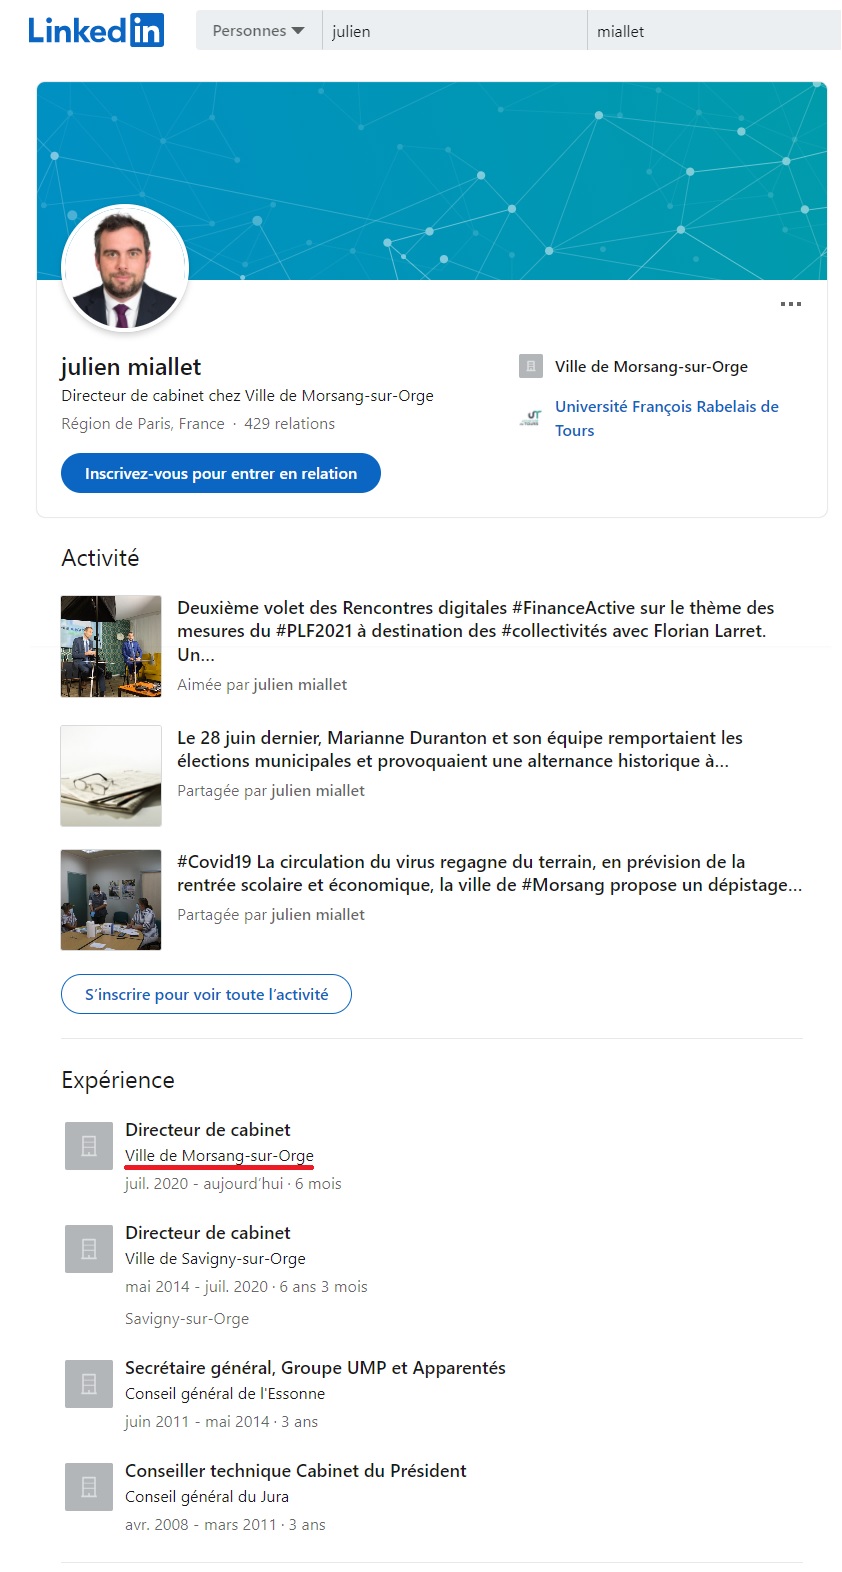Open the Personnes search category dropdown
The height and width of the screenshot is (1572, 842).
click(258, 31)
